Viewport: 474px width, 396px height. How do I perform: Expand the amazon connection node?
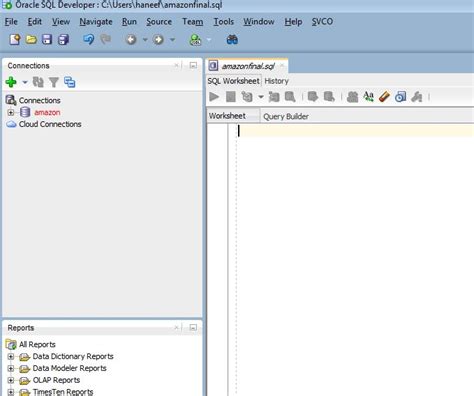point(11,112)
